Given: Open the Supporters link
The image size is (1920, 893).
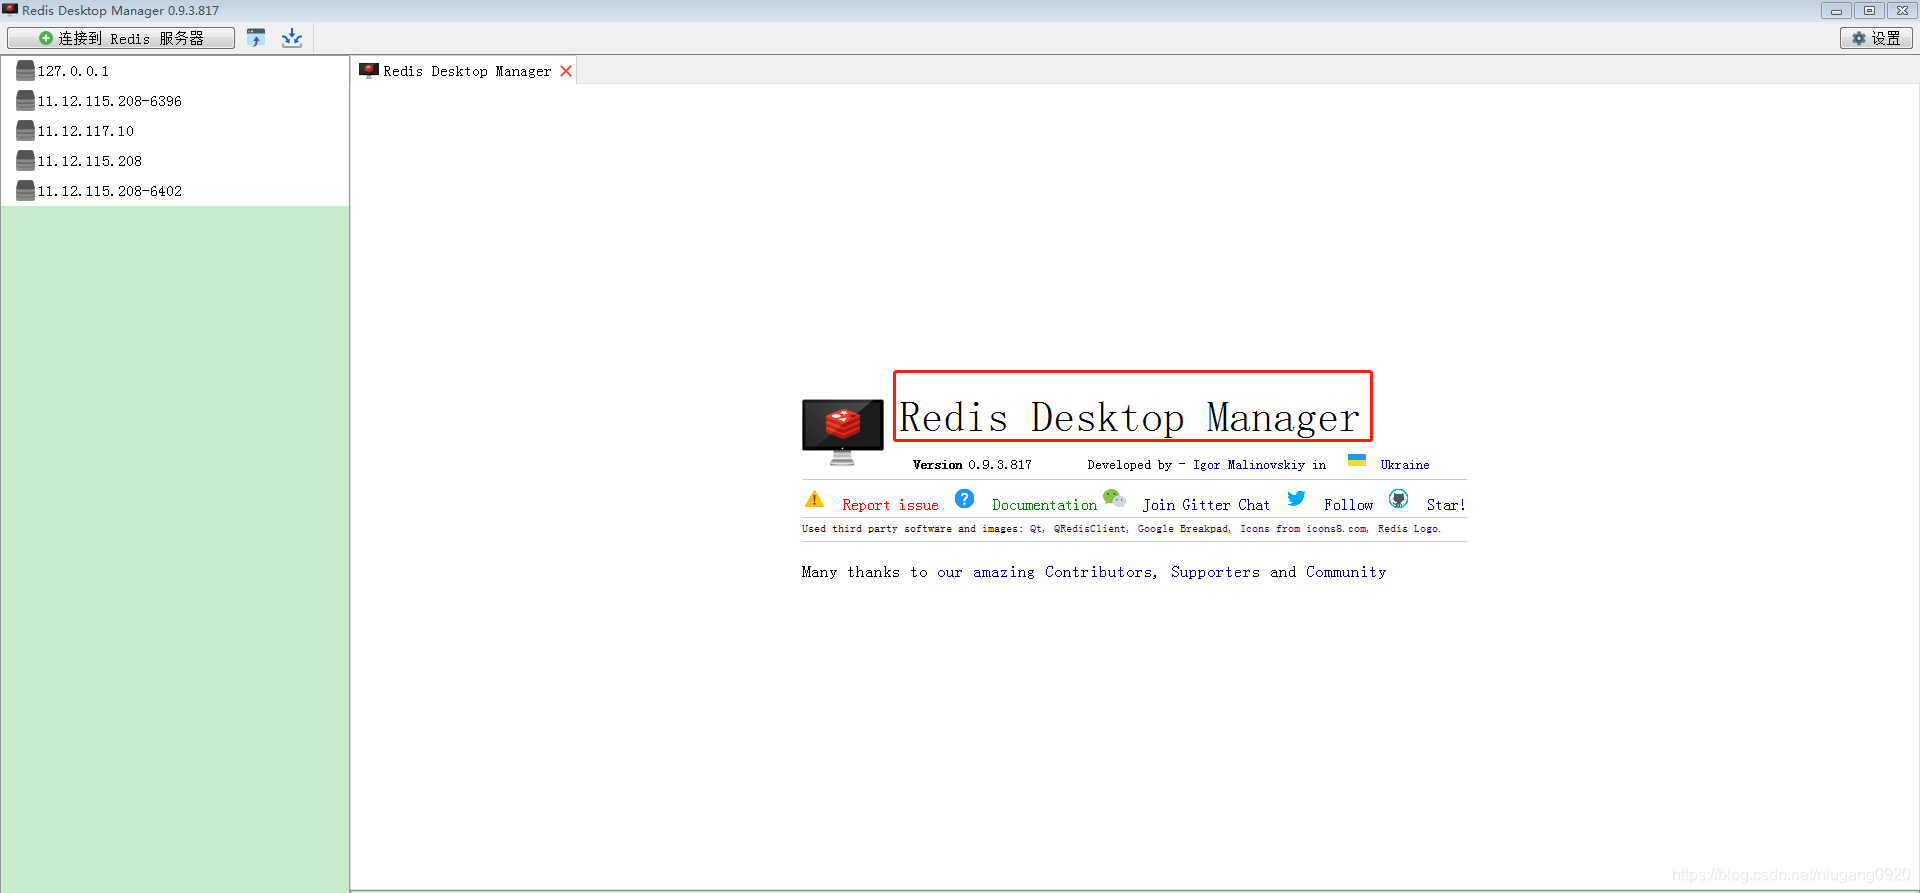Looking at the screenshot, I should click(x=1215, y=572).
